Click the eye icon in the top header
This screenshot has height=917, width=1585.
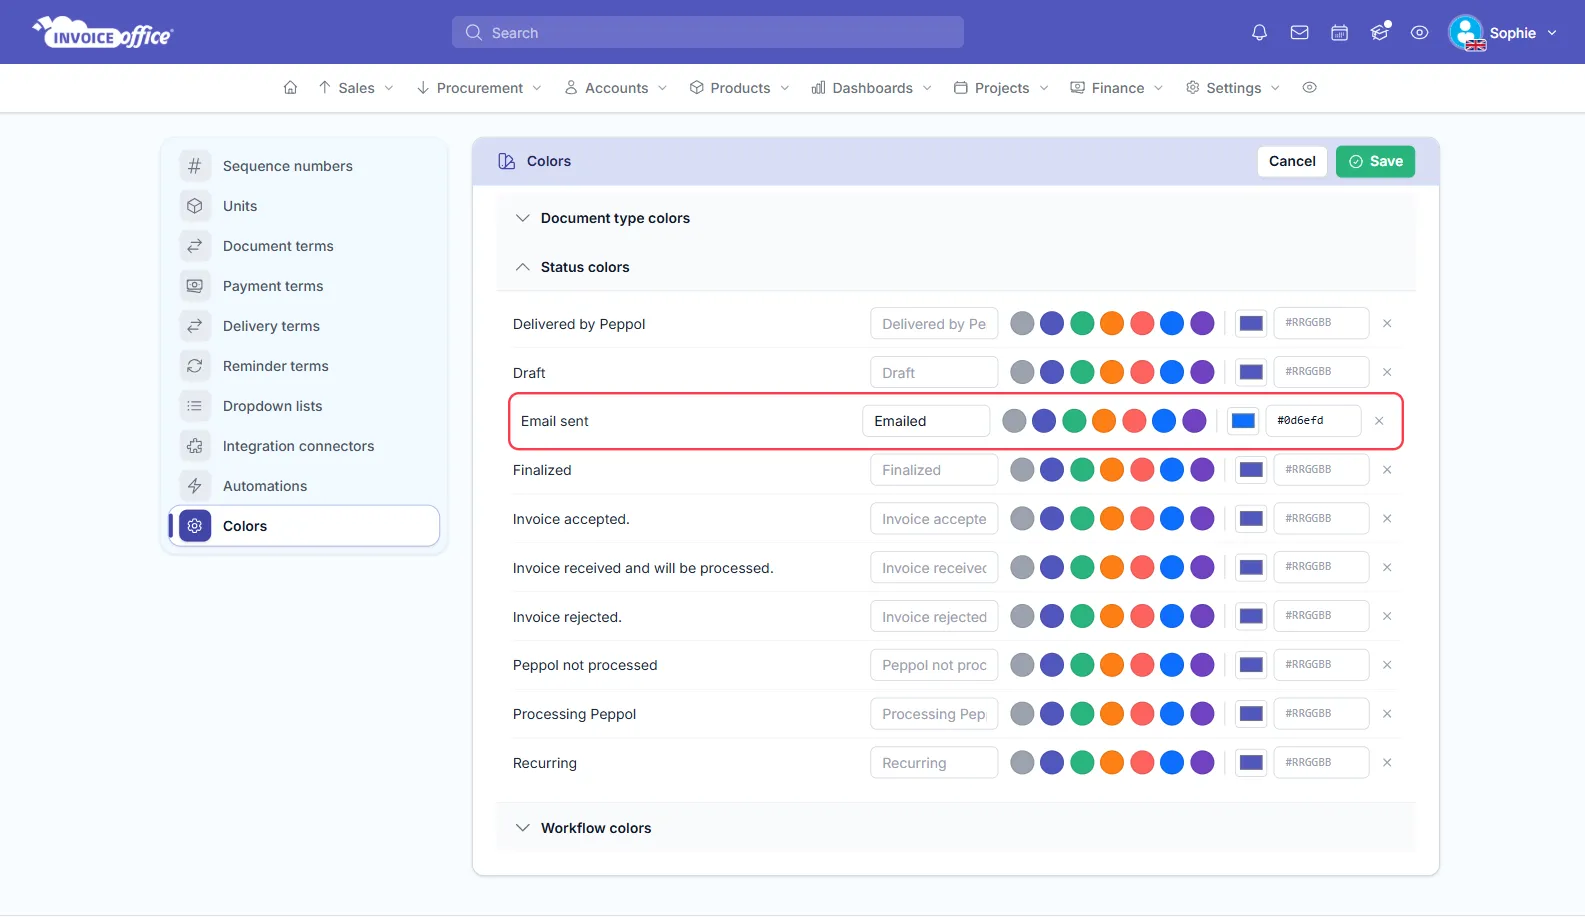[1419, 33]
